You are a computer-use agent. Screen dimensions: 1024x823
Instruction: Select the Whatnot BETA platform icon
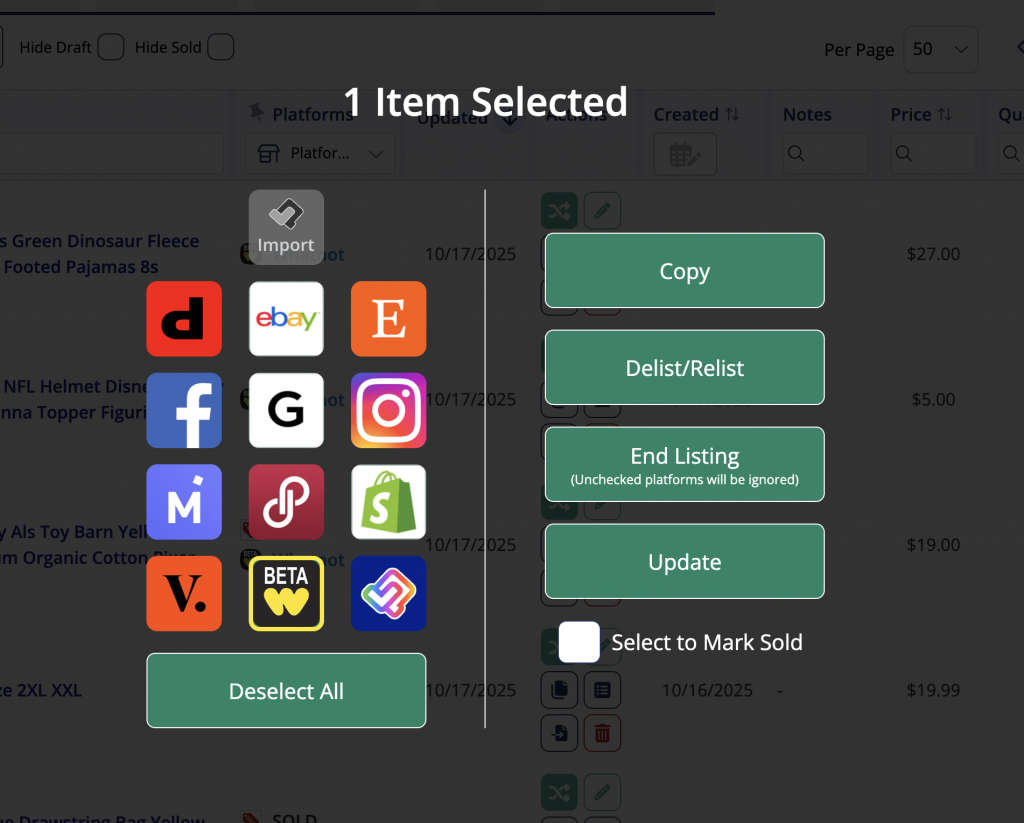click(x=286, y=593)
